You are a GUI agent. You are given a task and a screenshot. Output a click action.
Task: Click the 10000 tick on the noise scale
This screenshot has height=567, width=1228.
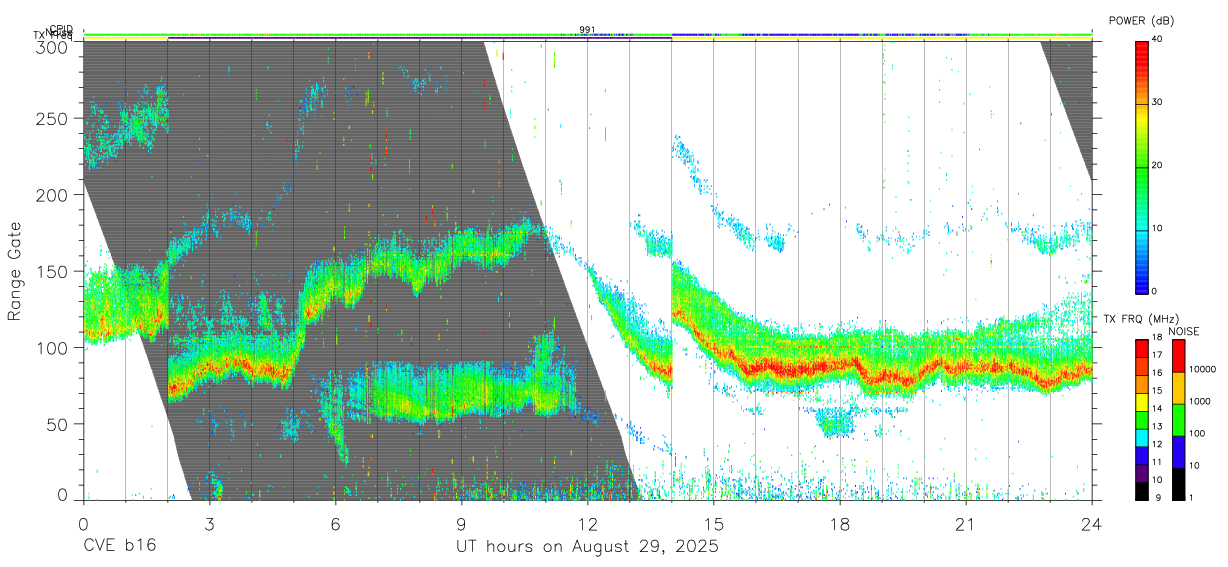pyautogui.click(x=1201, y=369)
